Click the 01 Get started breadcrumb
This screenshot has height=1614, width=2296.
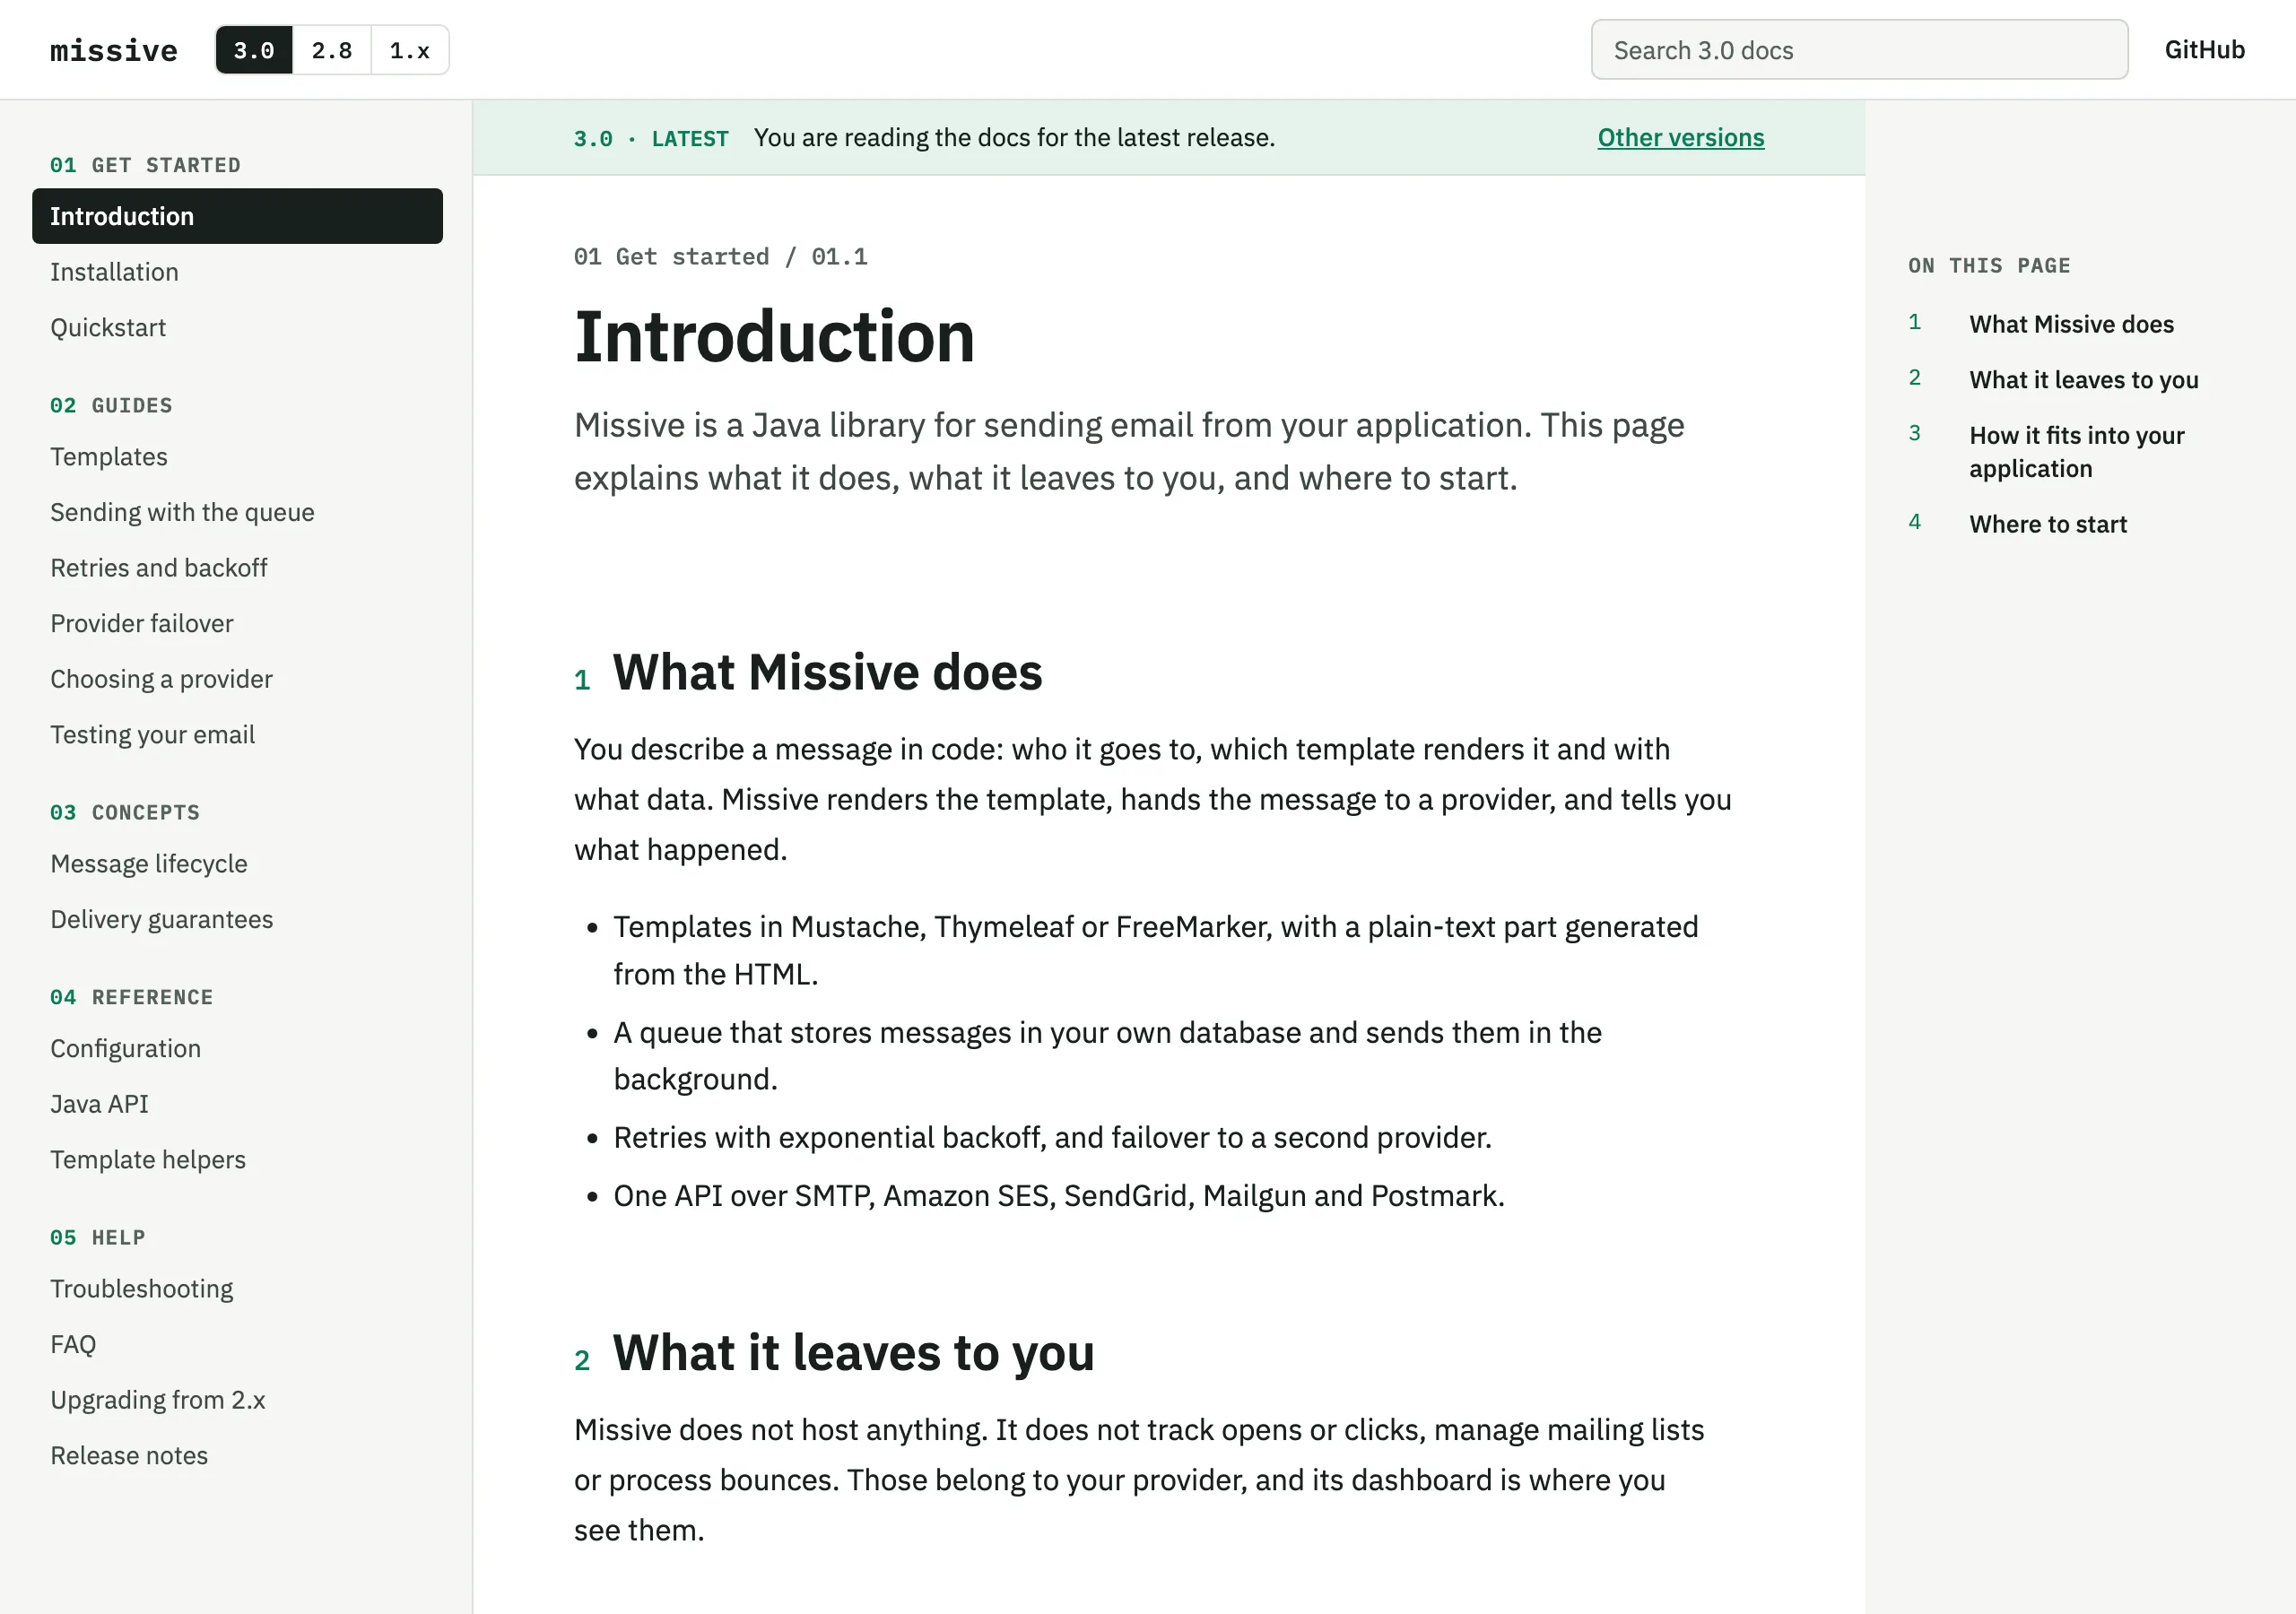click(x=671, y=257)
